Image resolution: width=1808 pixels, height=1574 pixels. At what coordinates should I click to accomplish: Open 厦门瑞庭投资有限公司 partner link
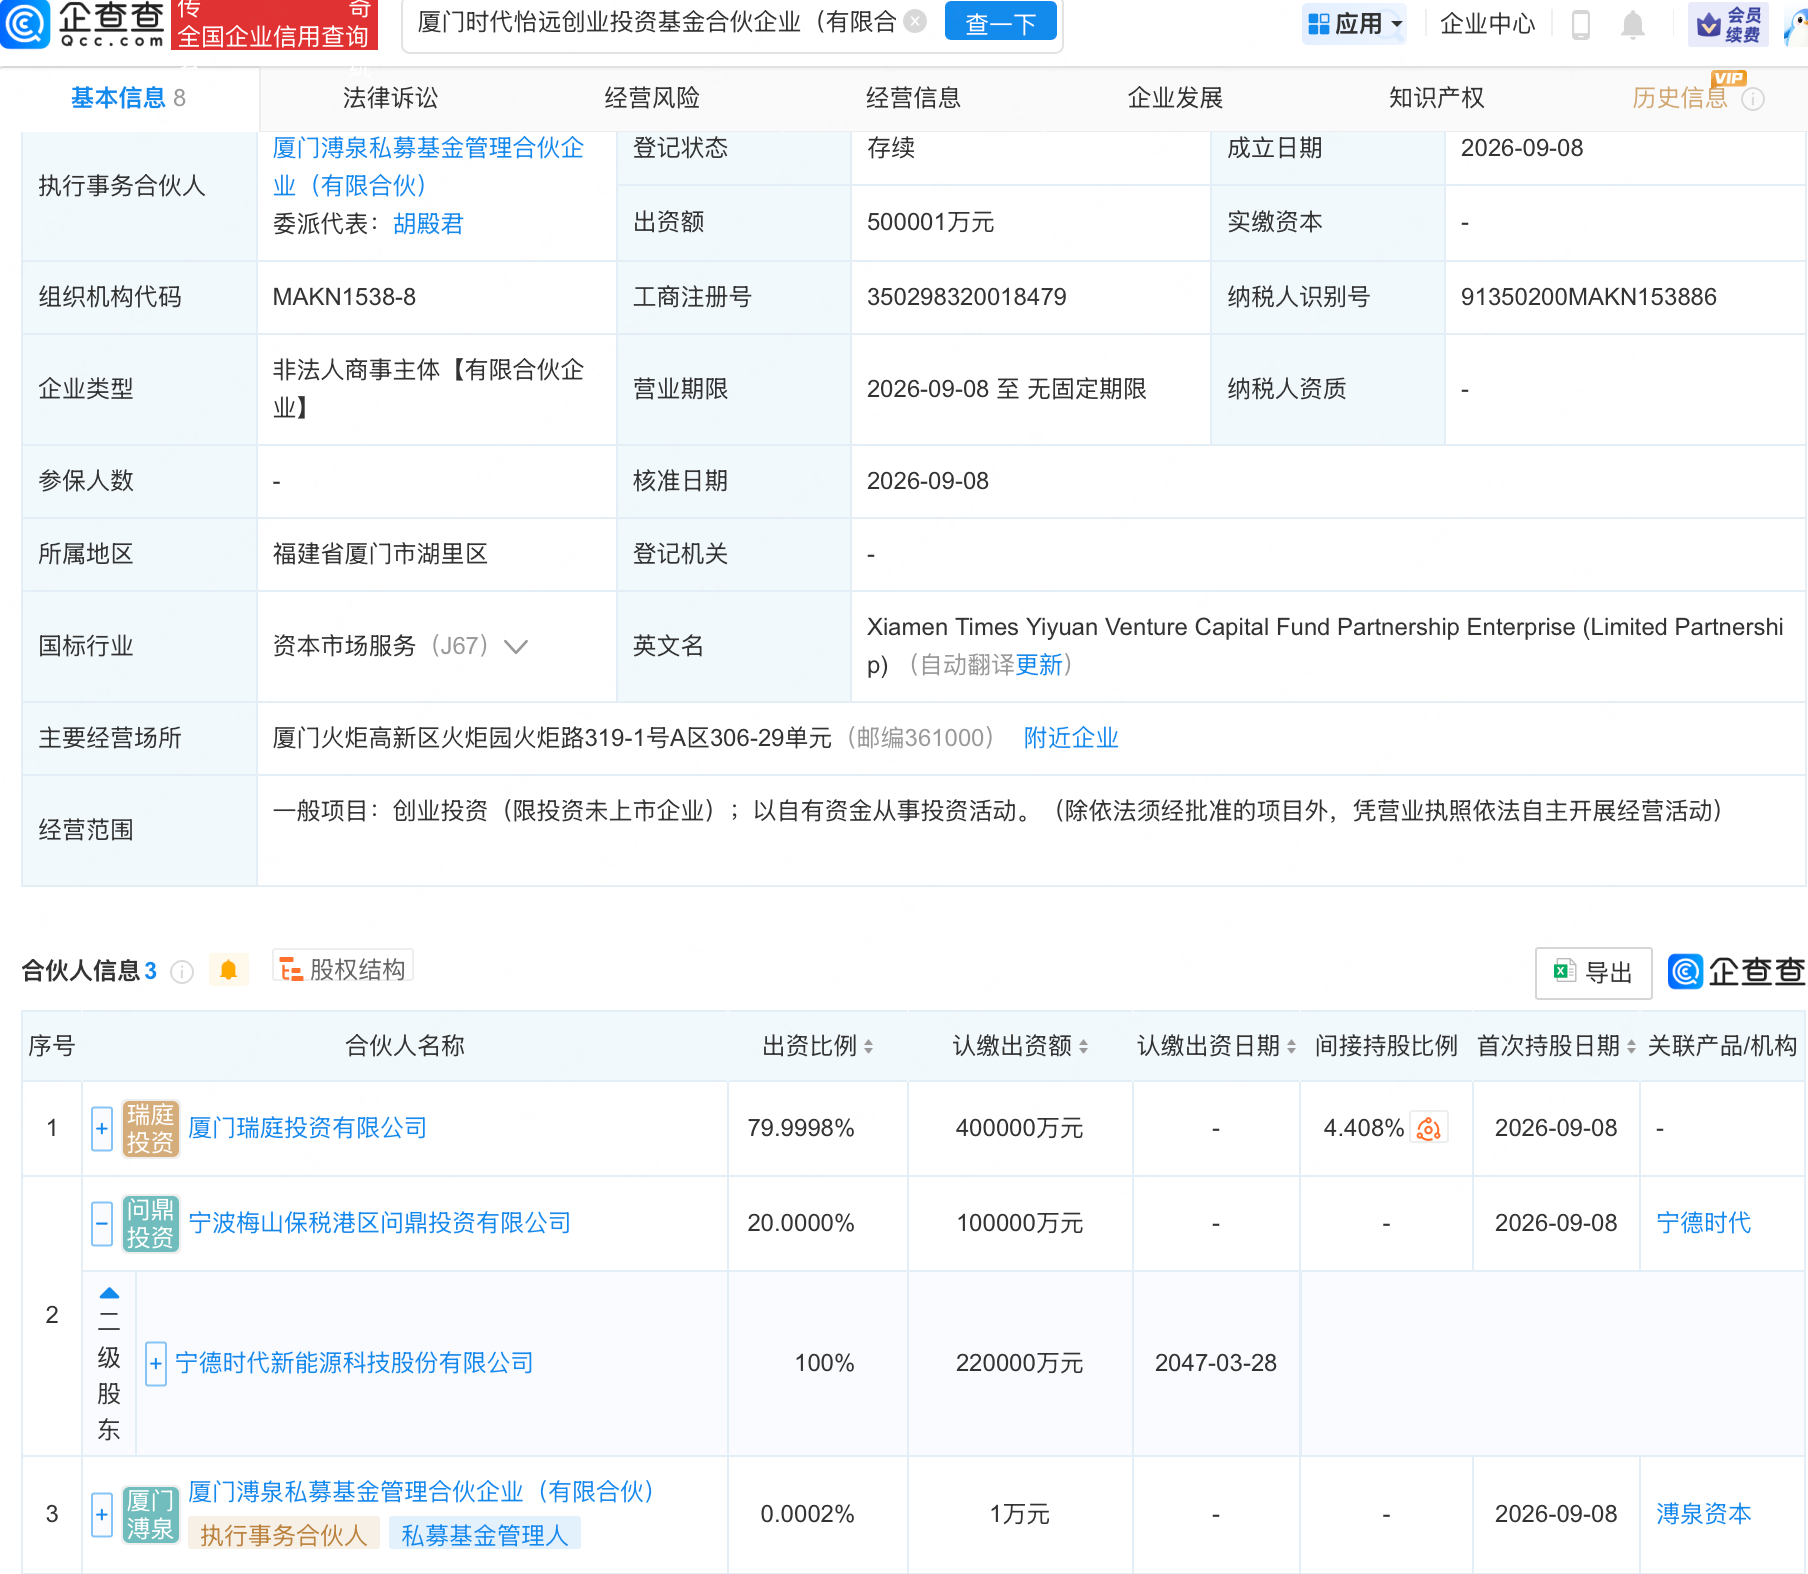pyautogui.click(x=308, y=1128)
